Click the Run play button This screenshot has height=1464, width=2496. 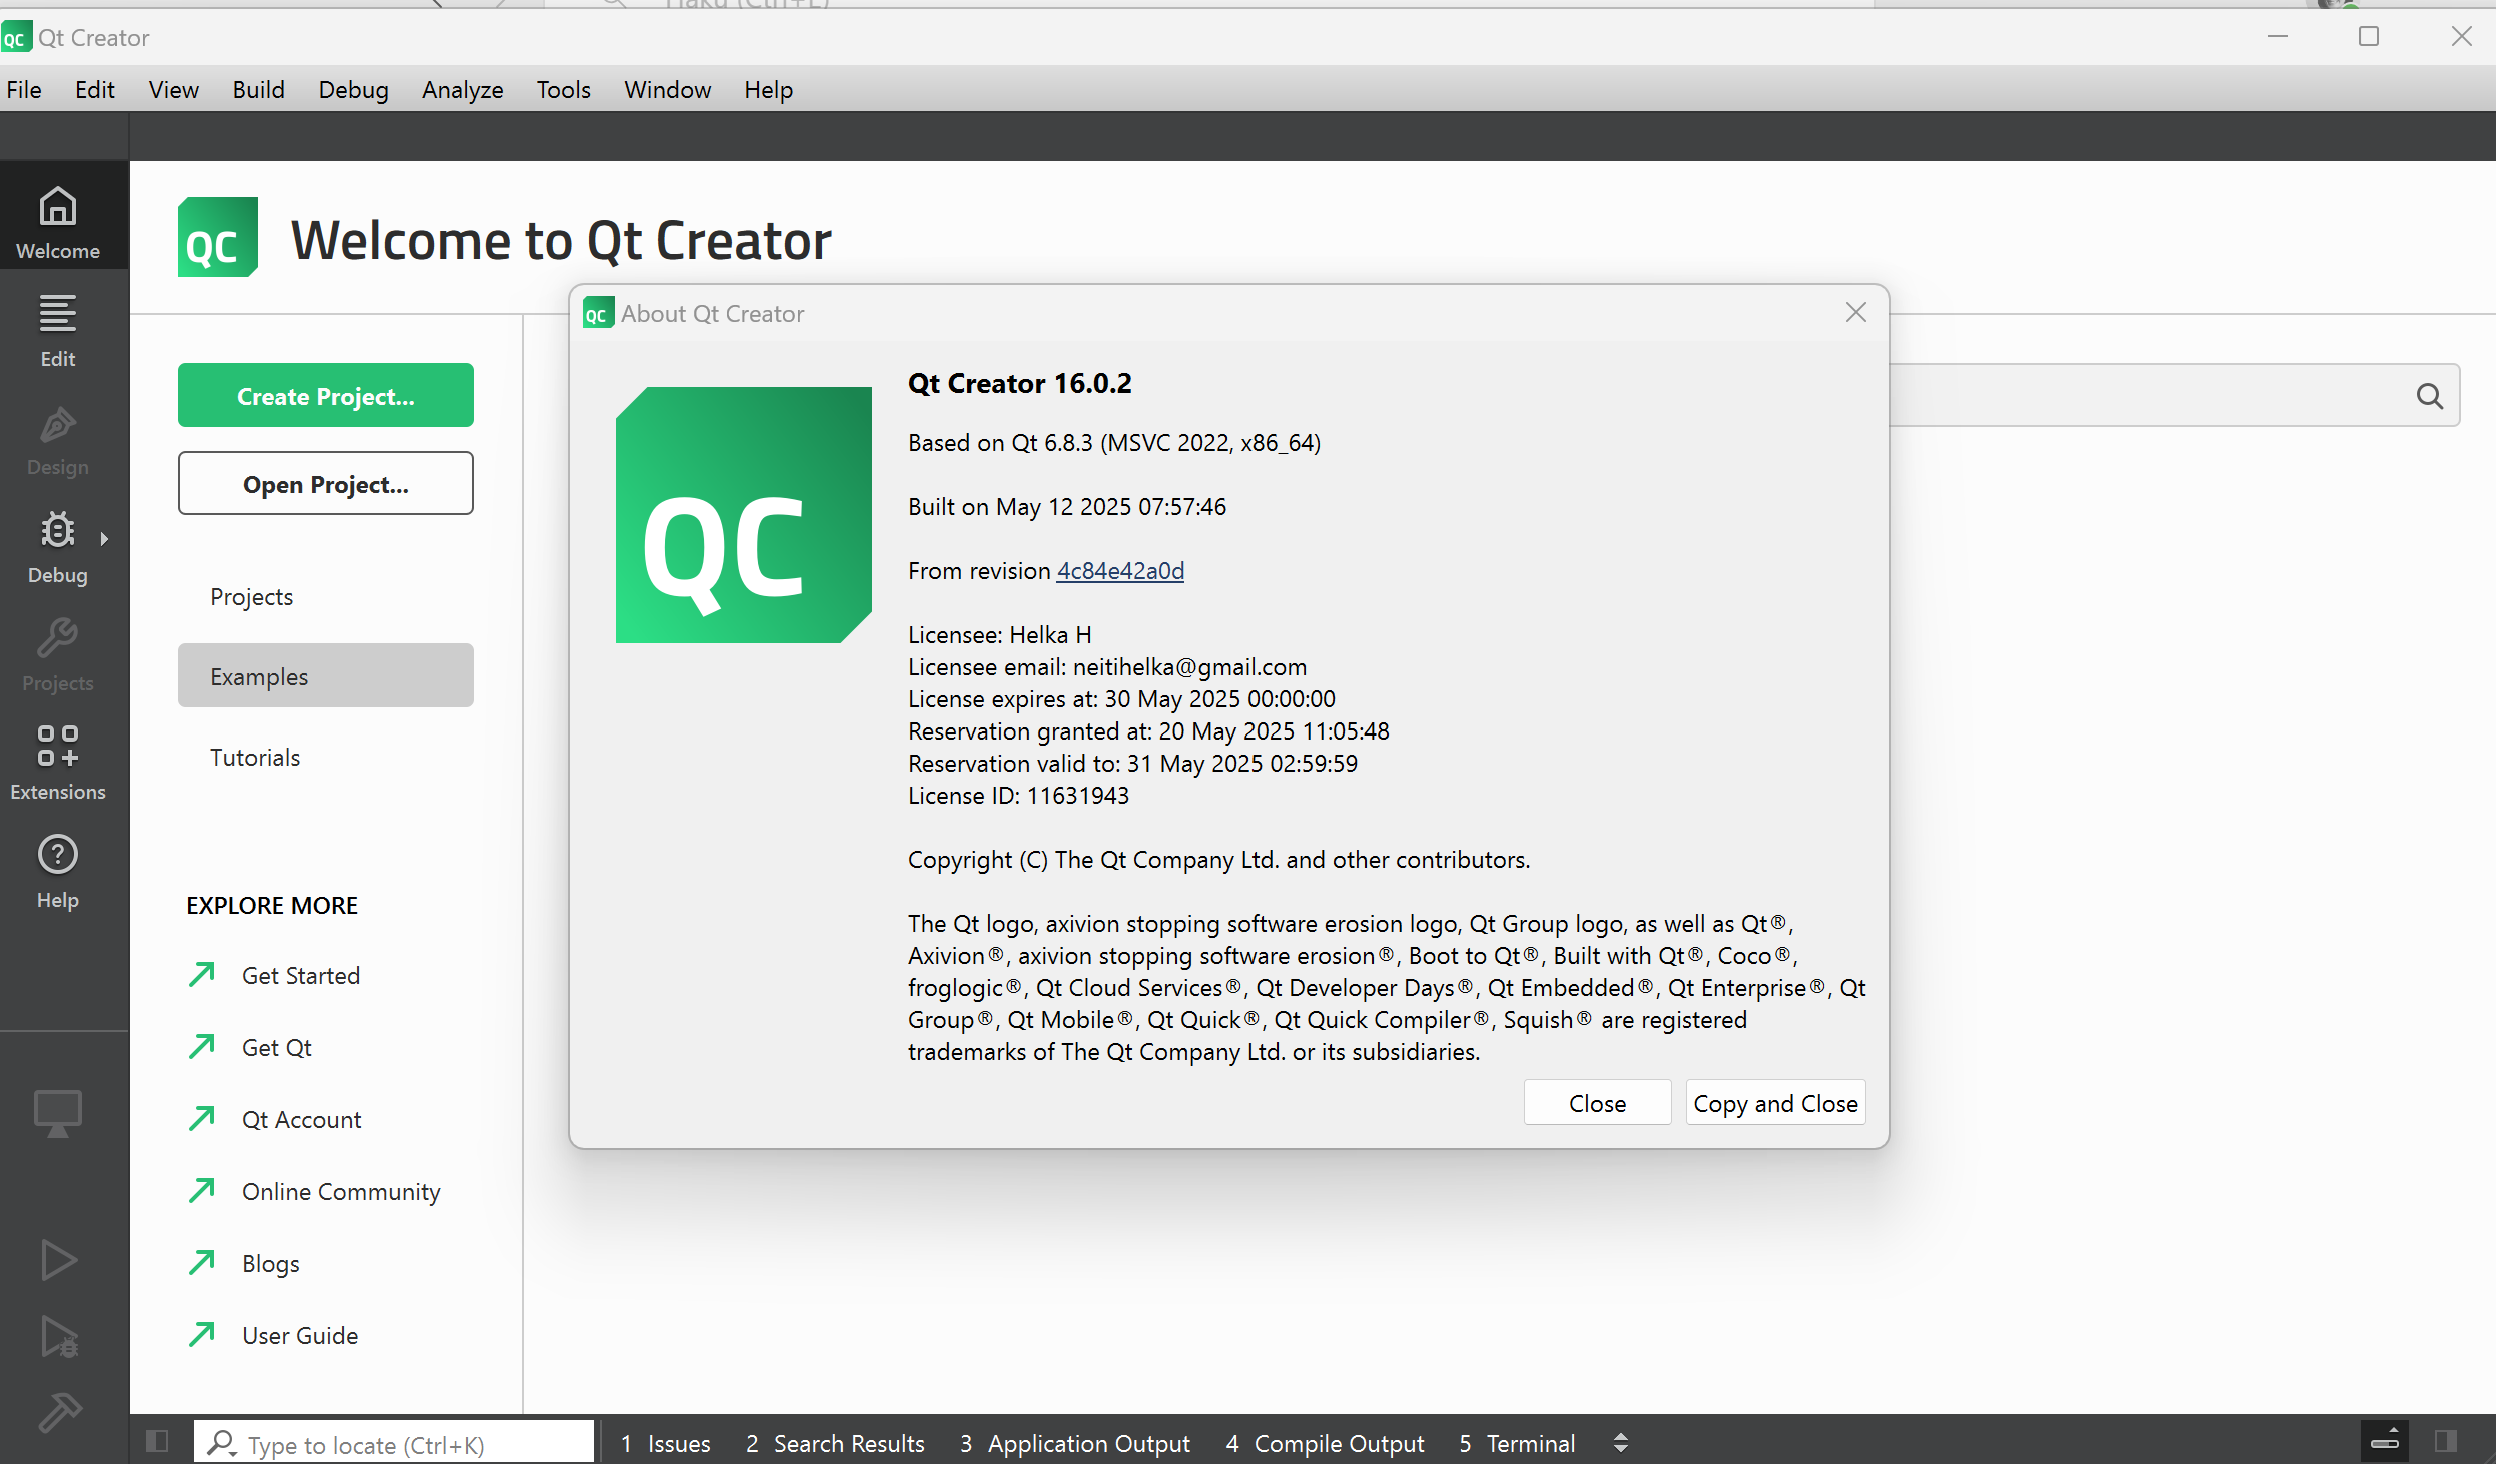[x=58, y=1259]
